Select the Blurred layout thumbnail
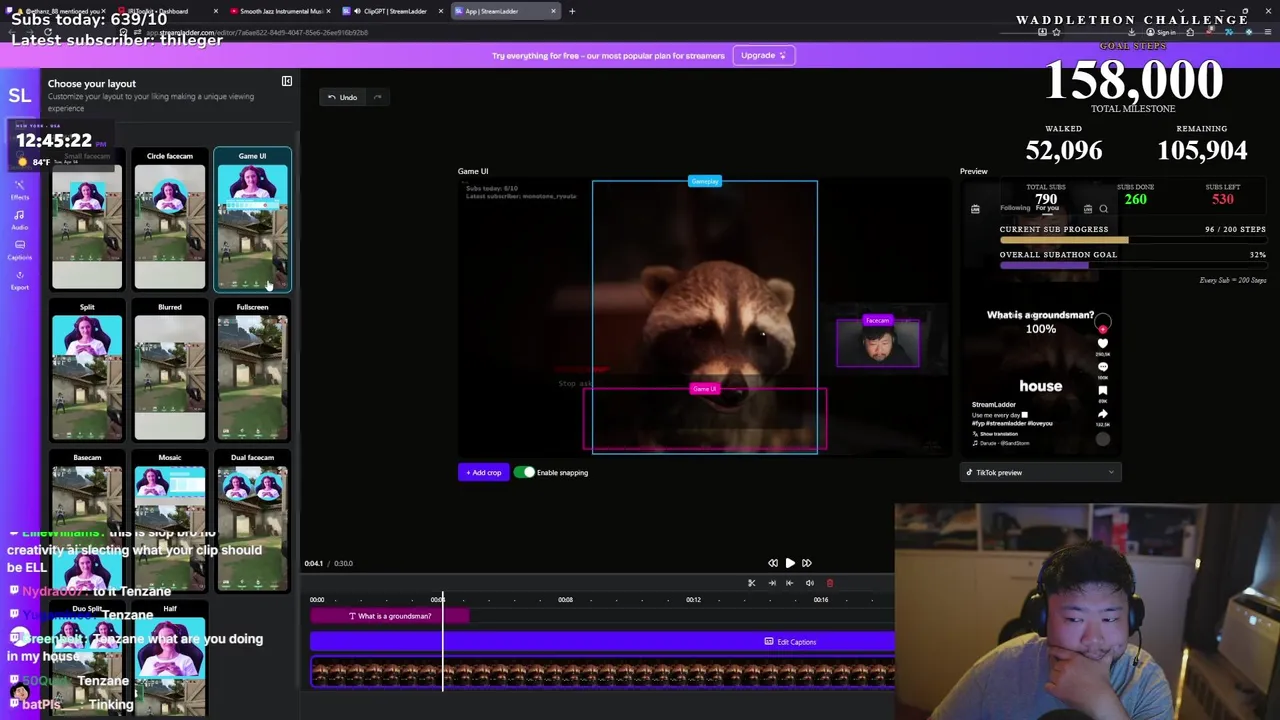 point(170,371)
